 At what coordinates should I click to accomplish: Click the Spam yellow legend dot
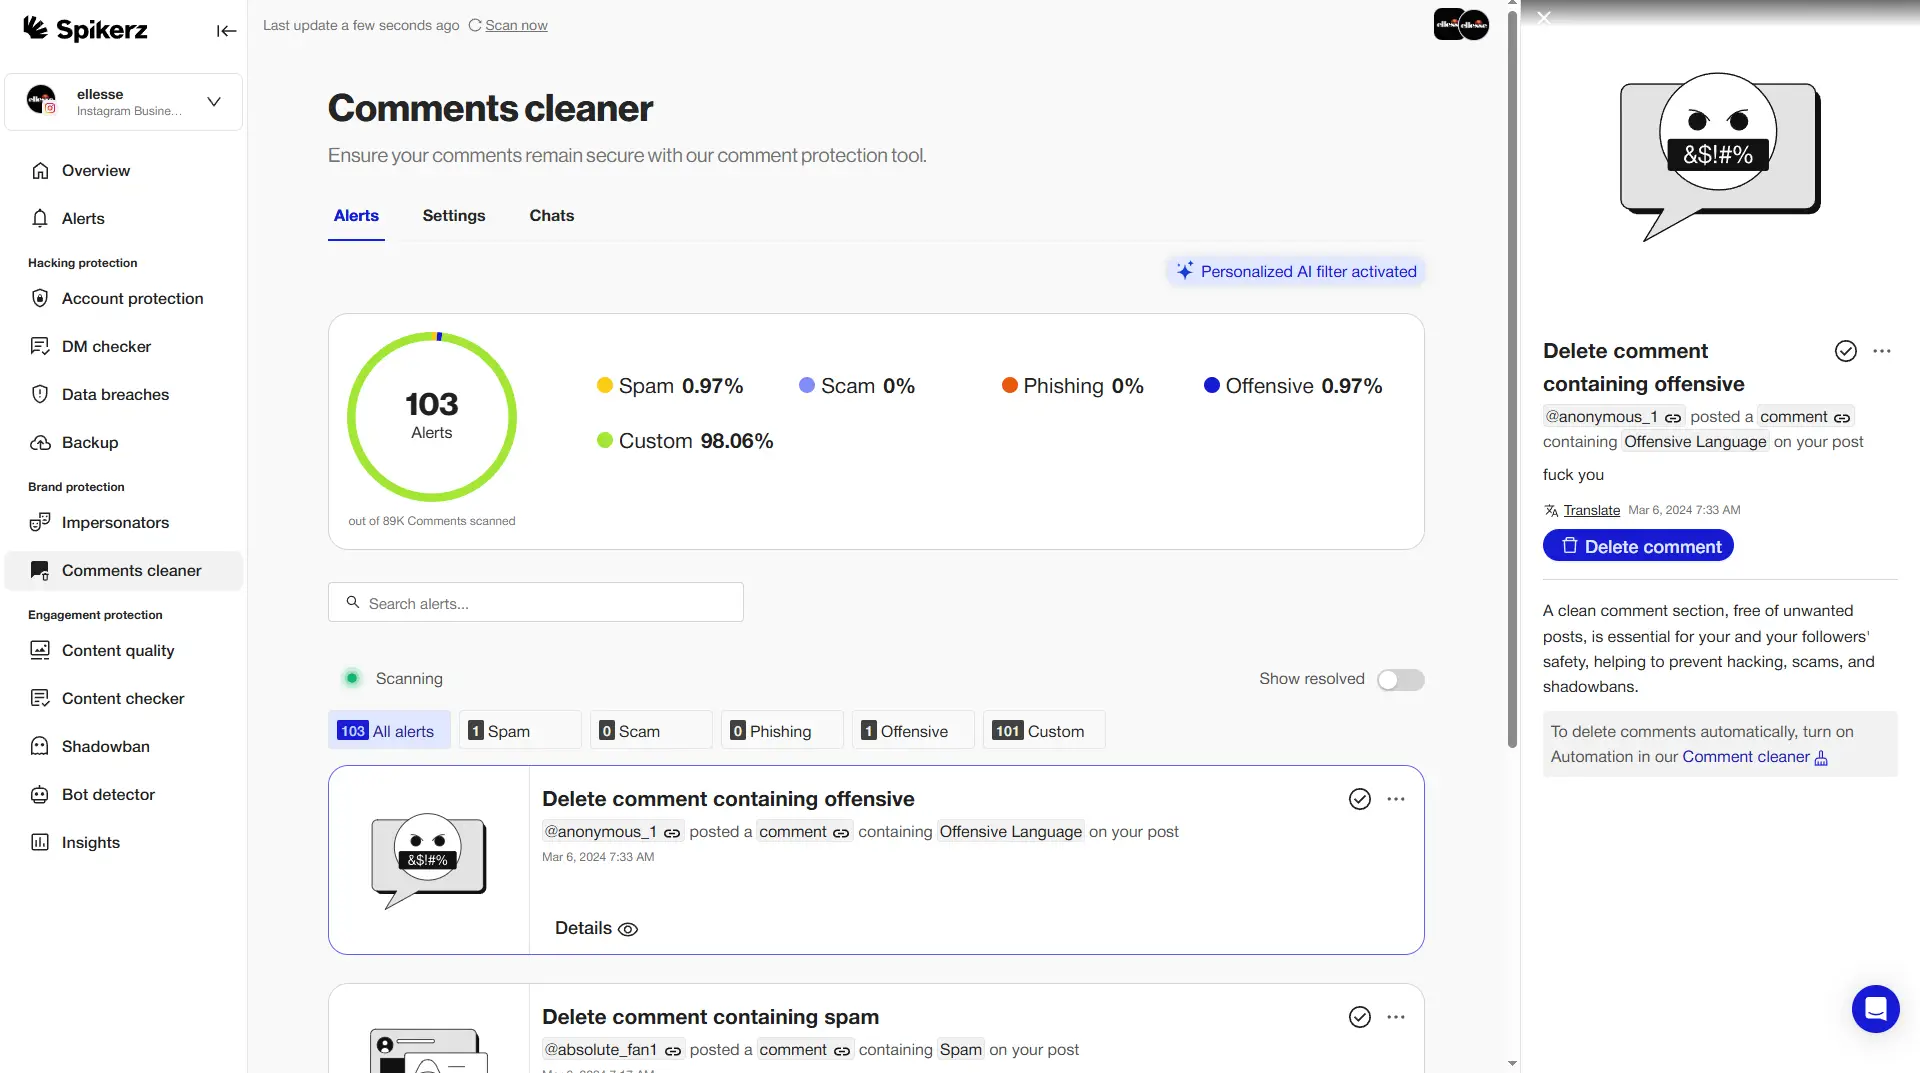(x=604, y=386)
